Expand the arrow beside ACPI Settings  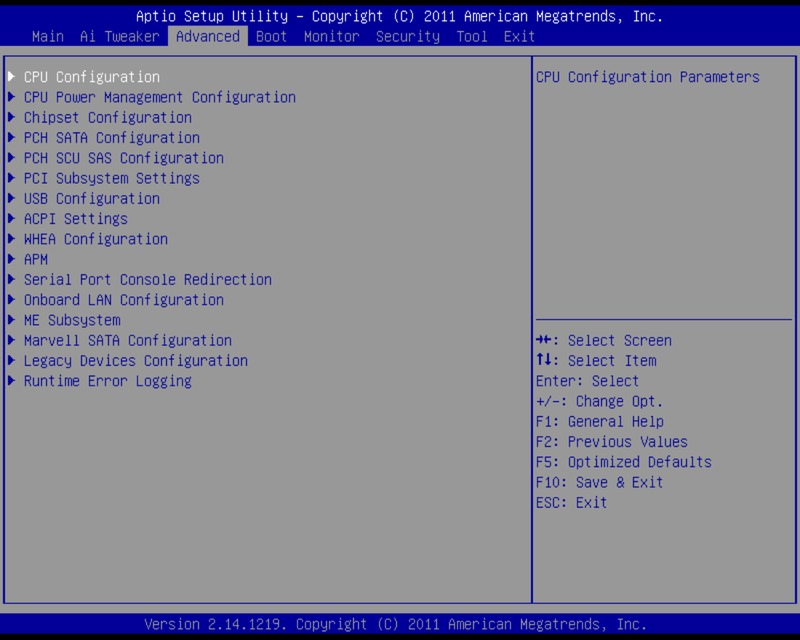point(12,219)
